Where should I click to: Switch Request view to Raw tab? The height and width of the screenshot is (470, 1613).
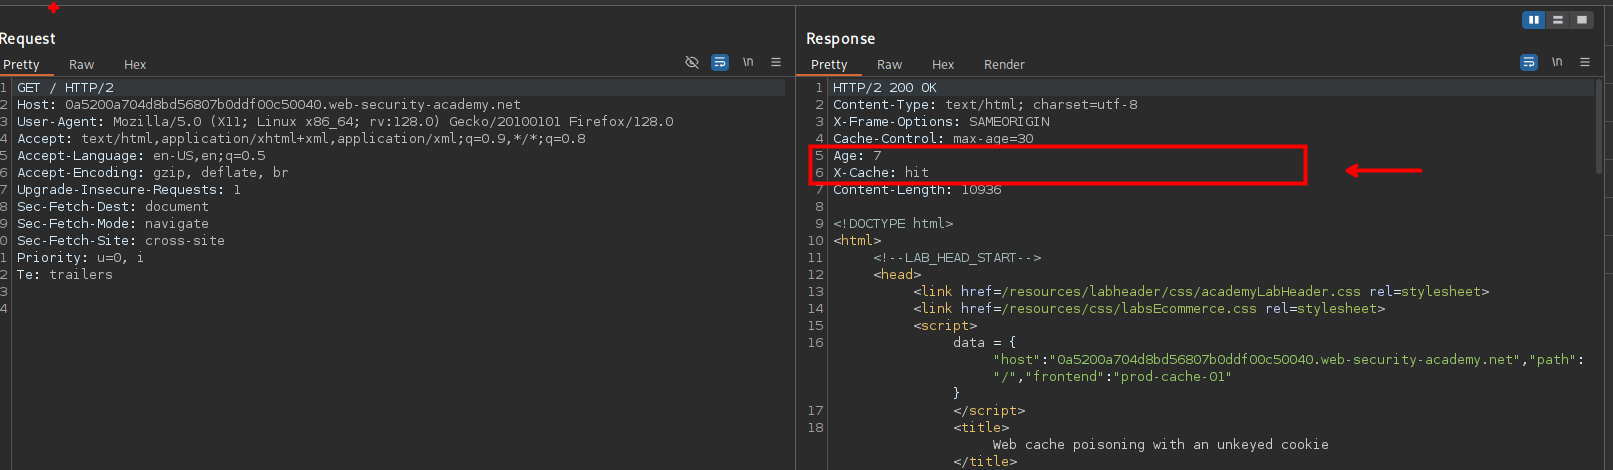tap(81, 64)
